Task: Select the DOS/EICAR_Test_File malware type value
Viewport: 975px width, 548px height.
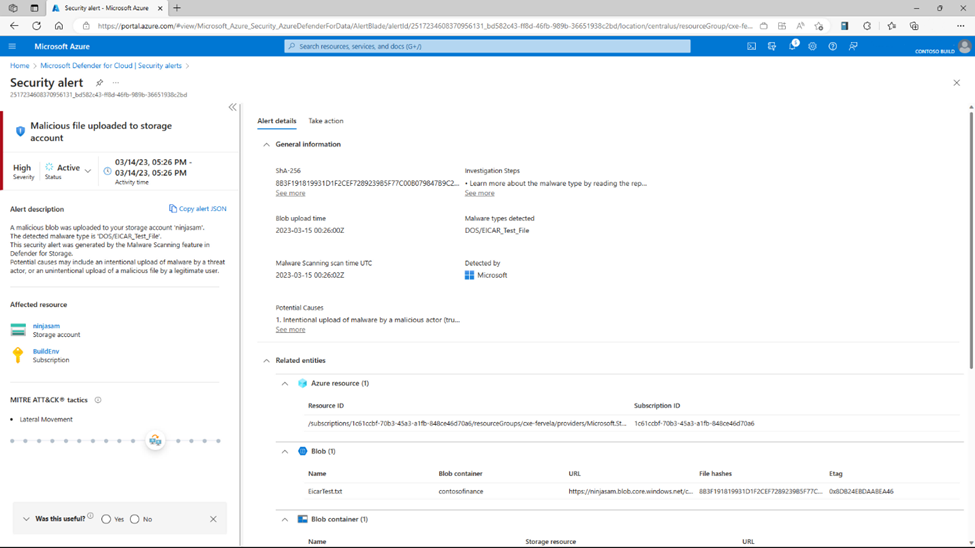Action: coord(497,230)
